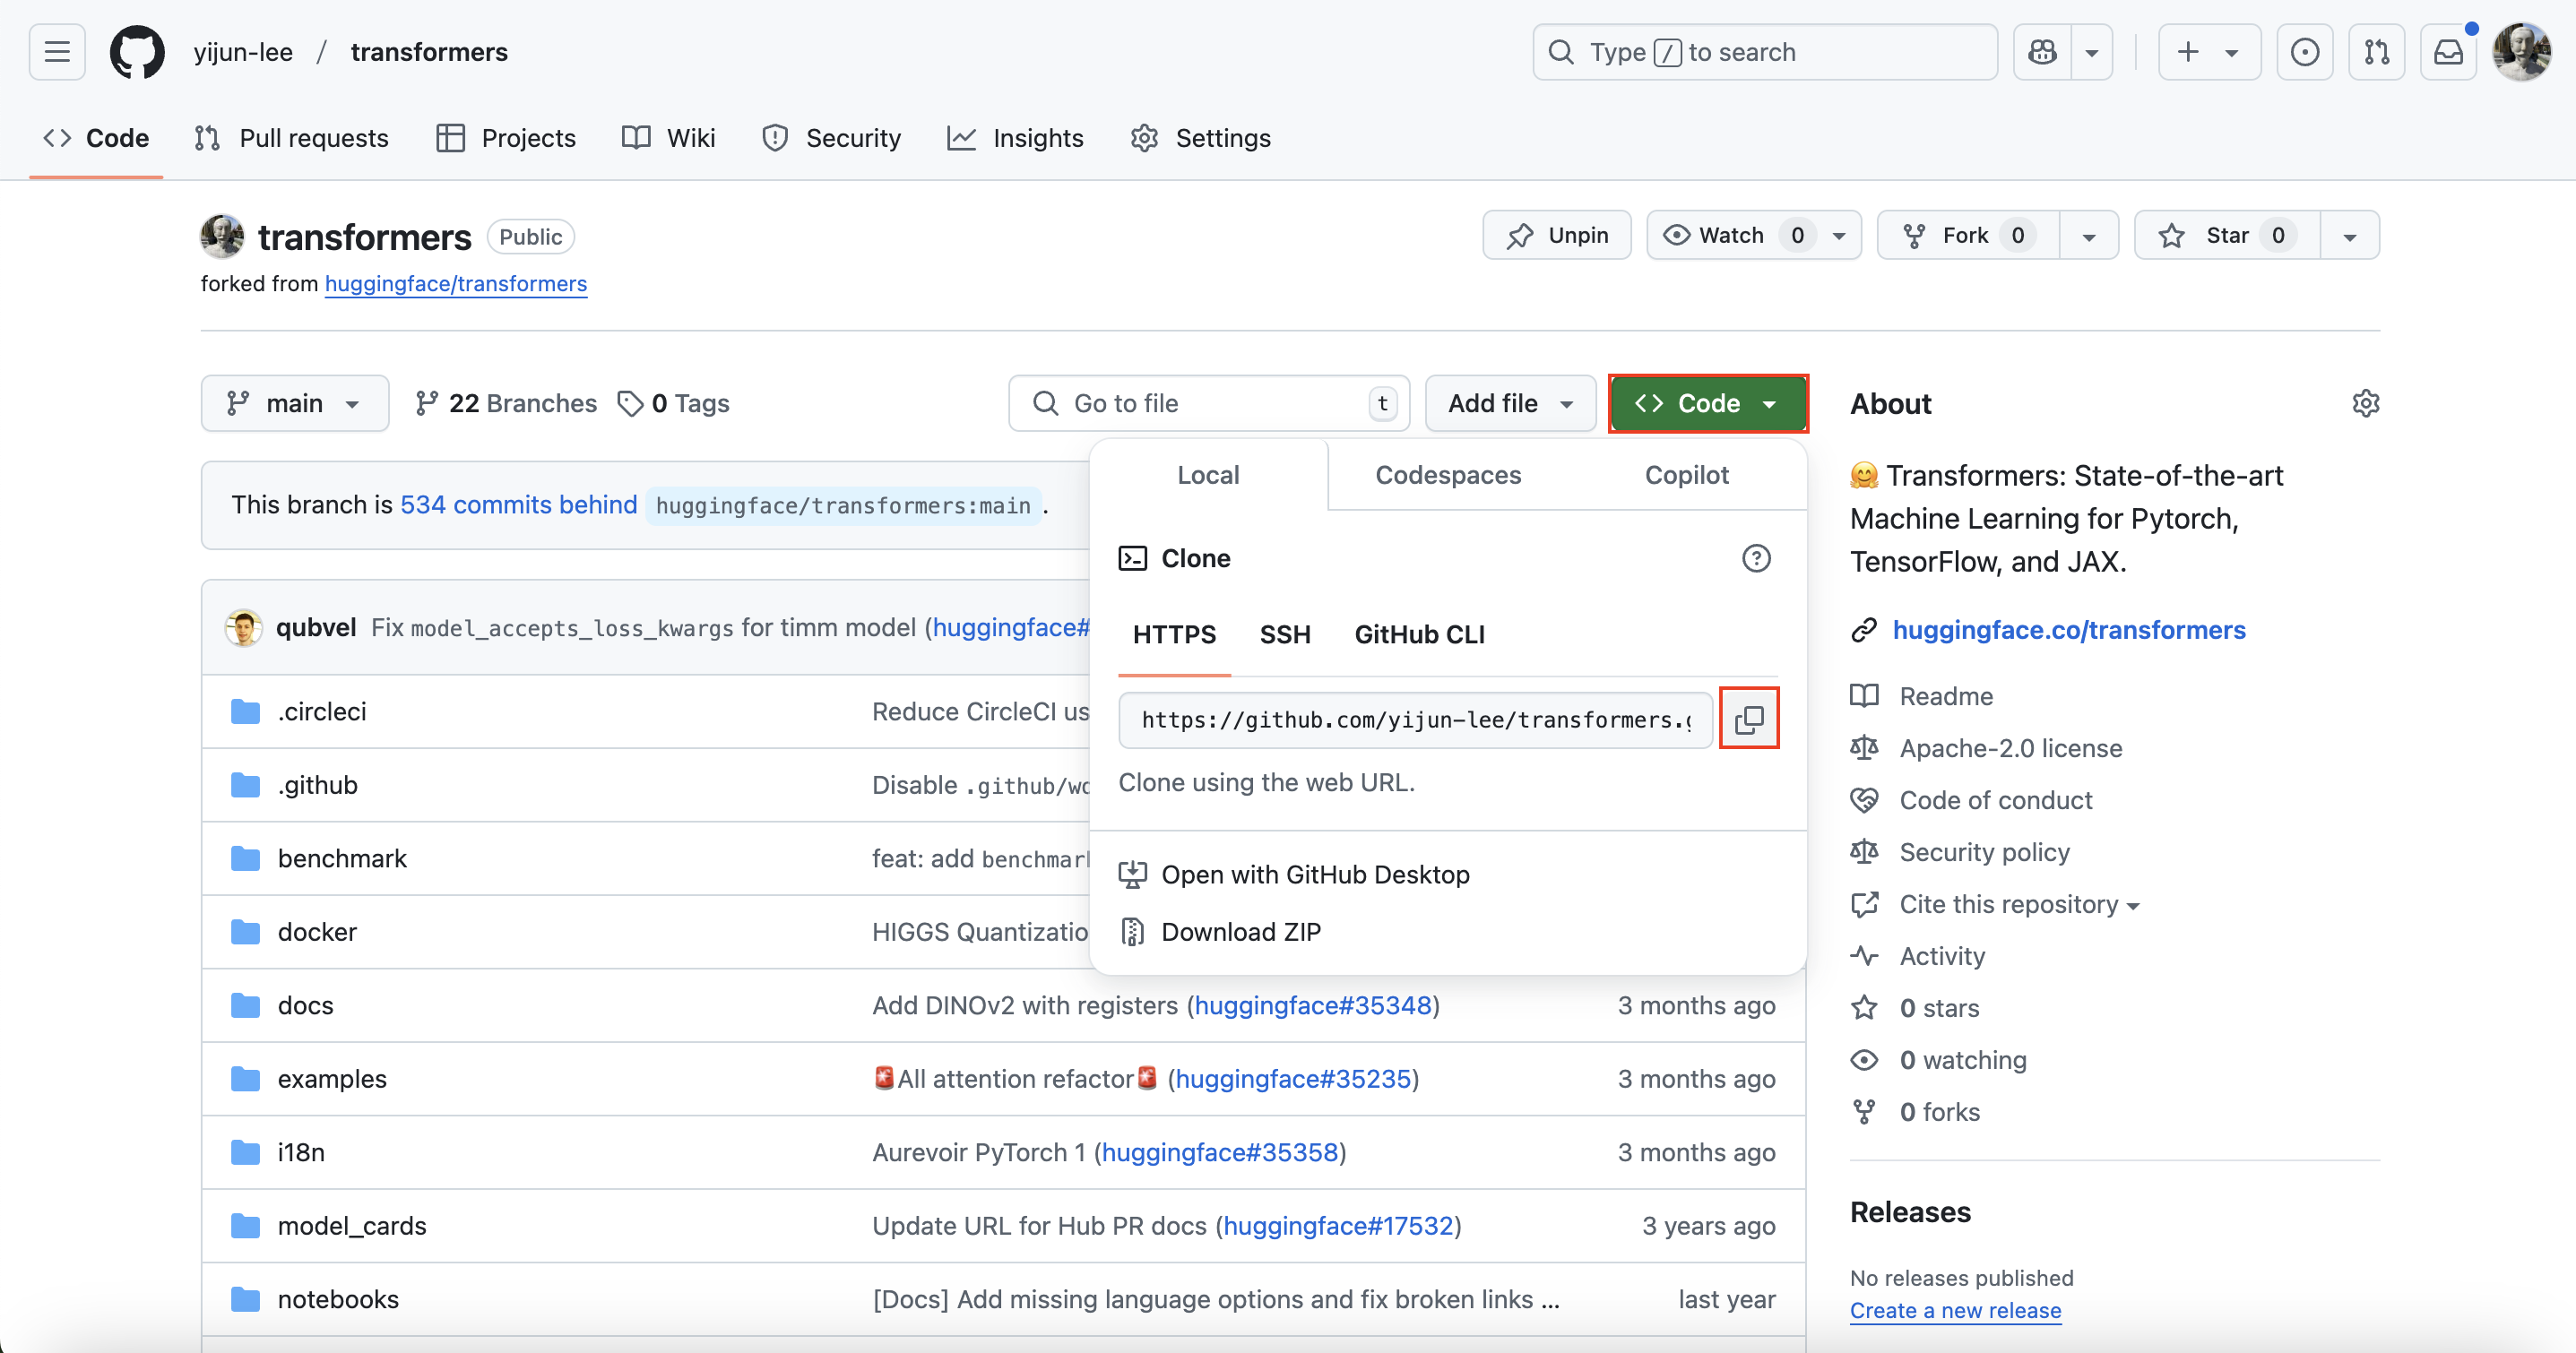2576x1353 pixels.
Task: Open the .github folder
Action: 317,785
